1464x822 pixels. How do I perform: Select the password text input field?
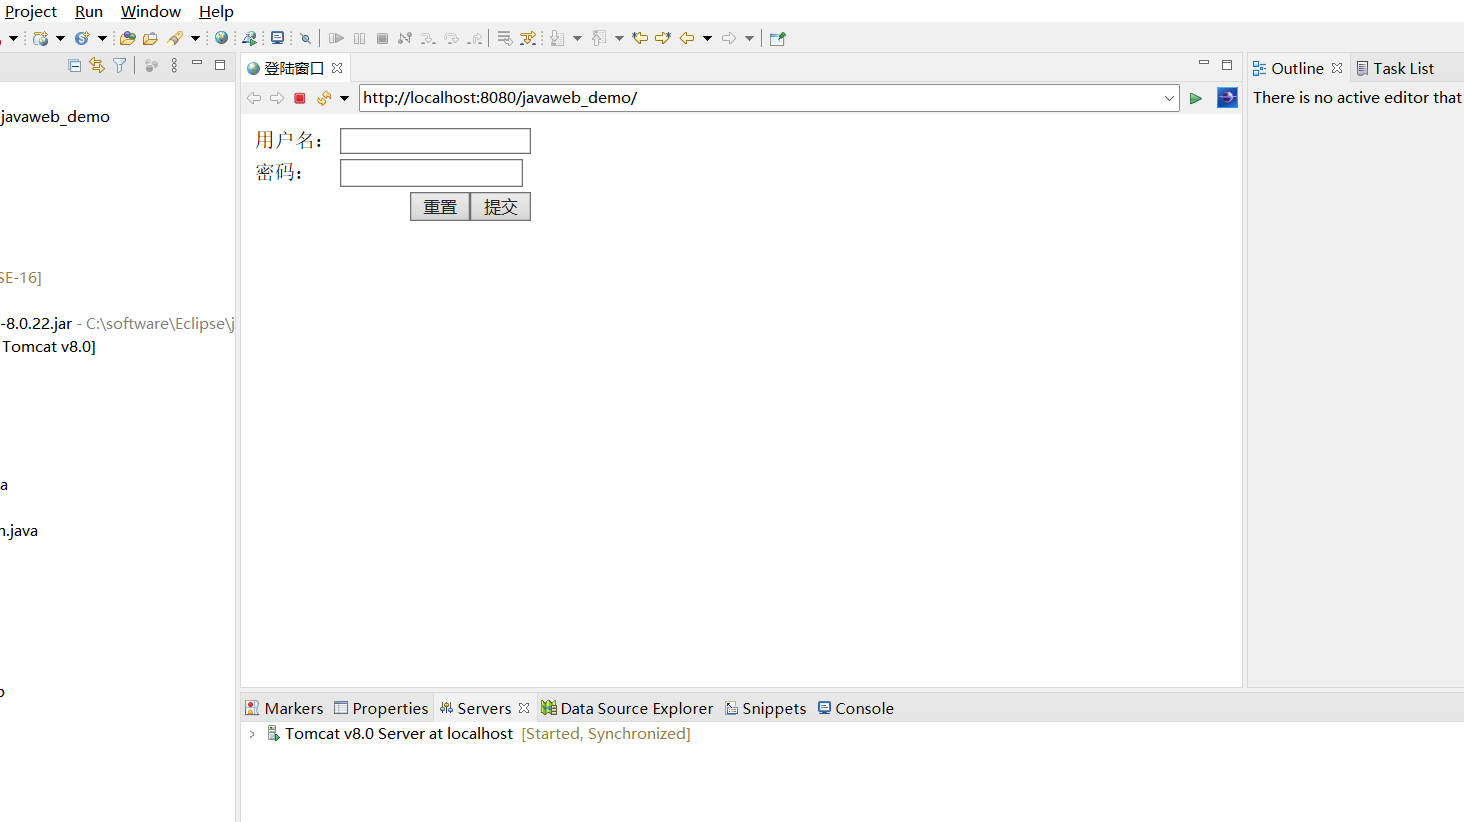click(431, 172)
